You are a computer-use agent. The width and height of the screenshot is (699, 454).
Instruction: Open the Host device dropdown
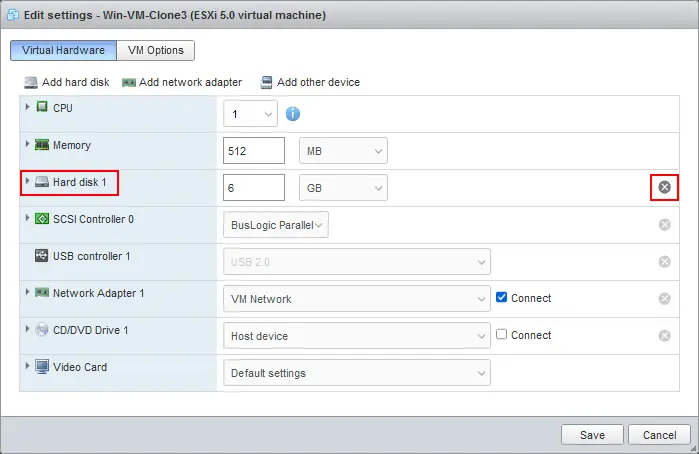coord(357,336)
